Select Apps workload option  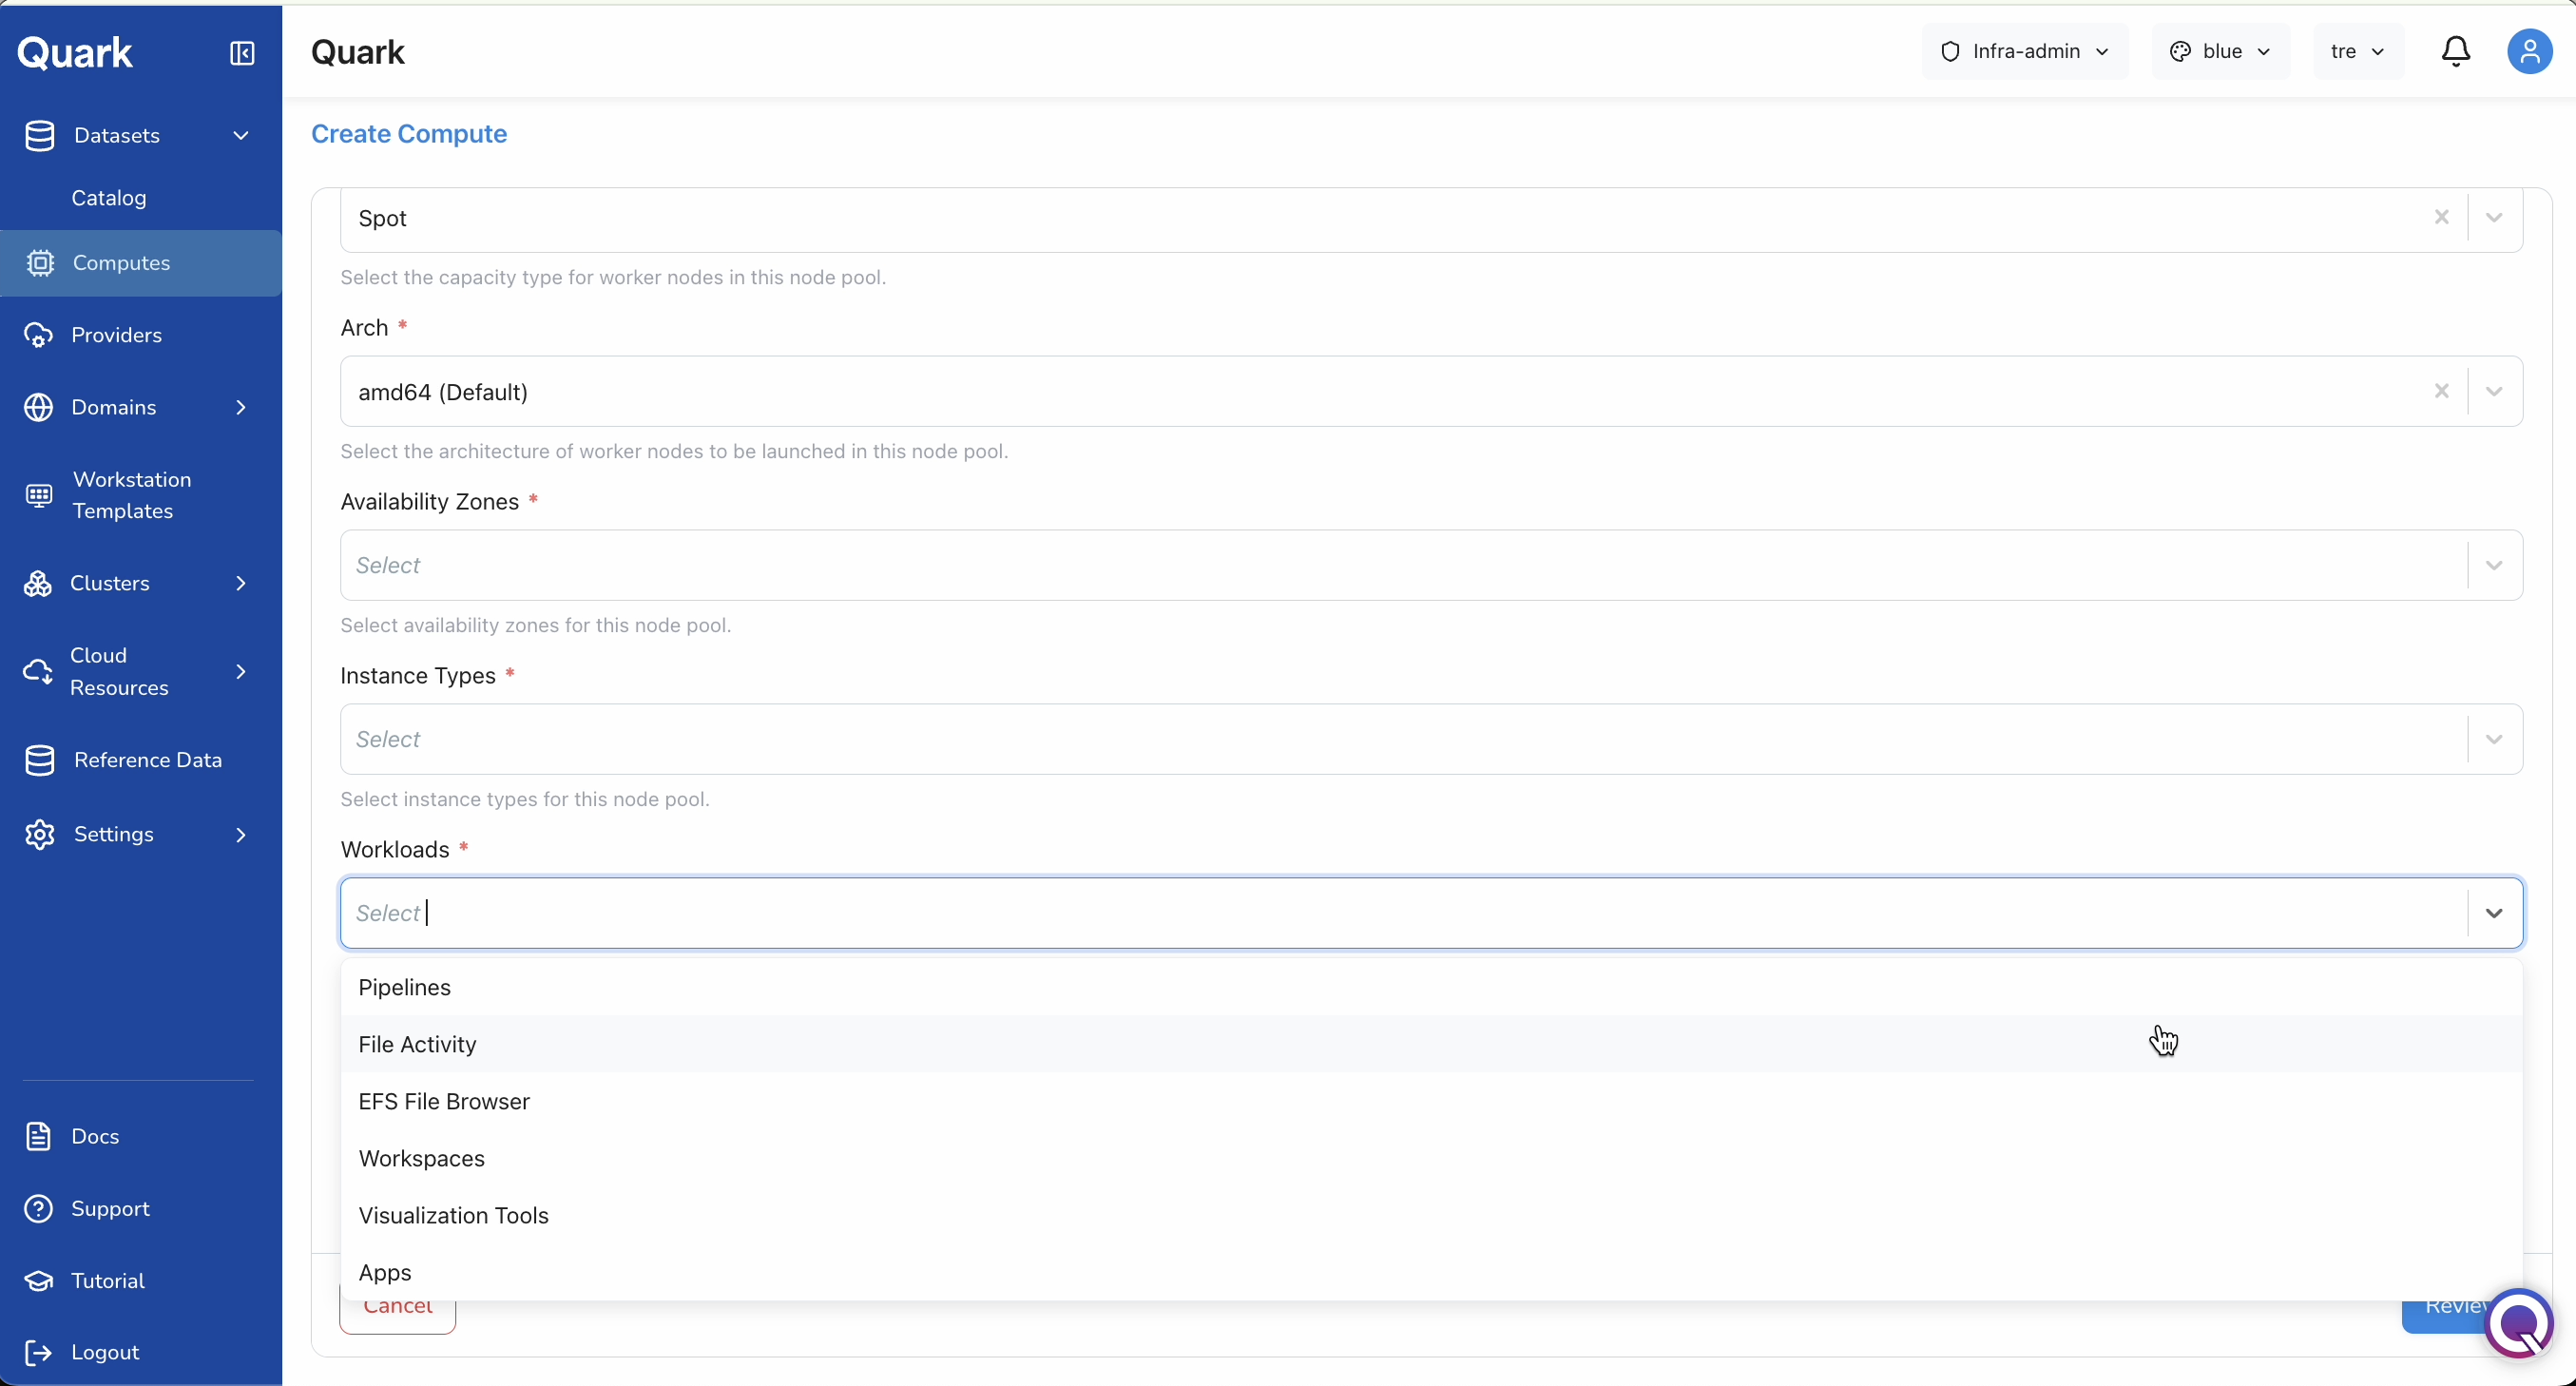tap(1431, 1273)
